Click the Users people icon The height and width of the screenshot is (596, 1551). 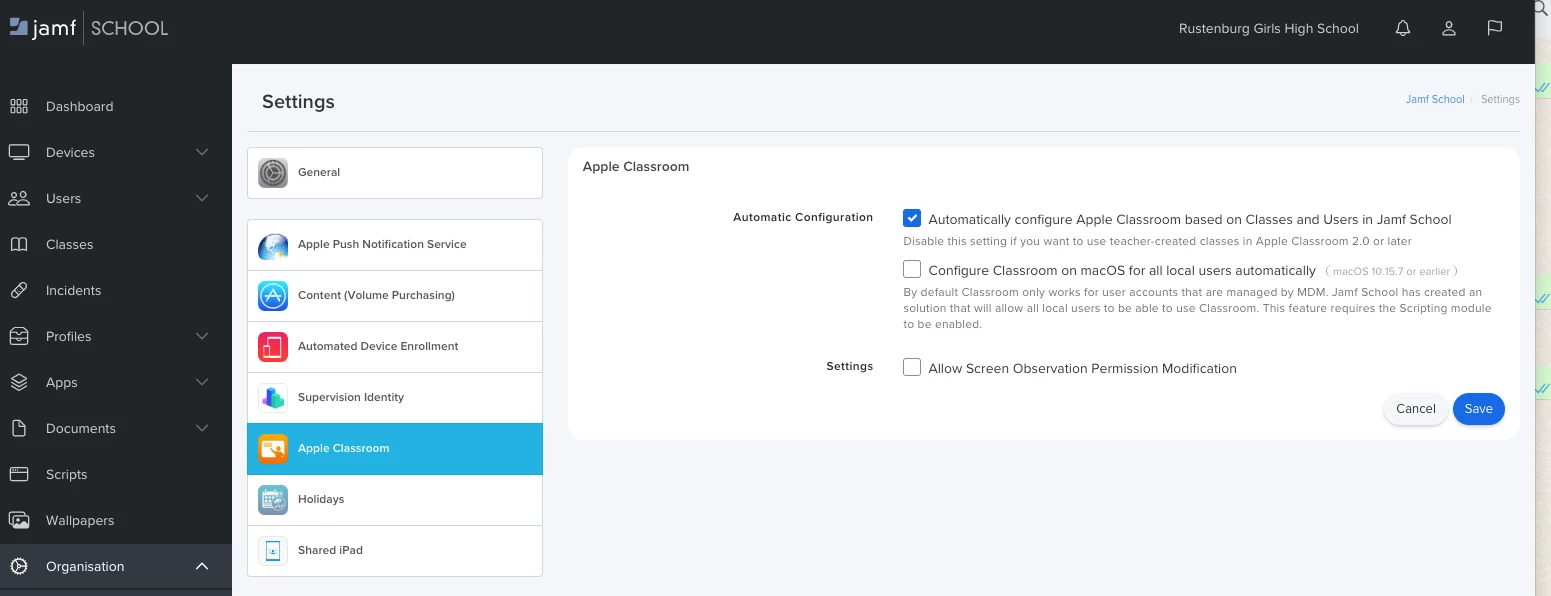[19, 198]
